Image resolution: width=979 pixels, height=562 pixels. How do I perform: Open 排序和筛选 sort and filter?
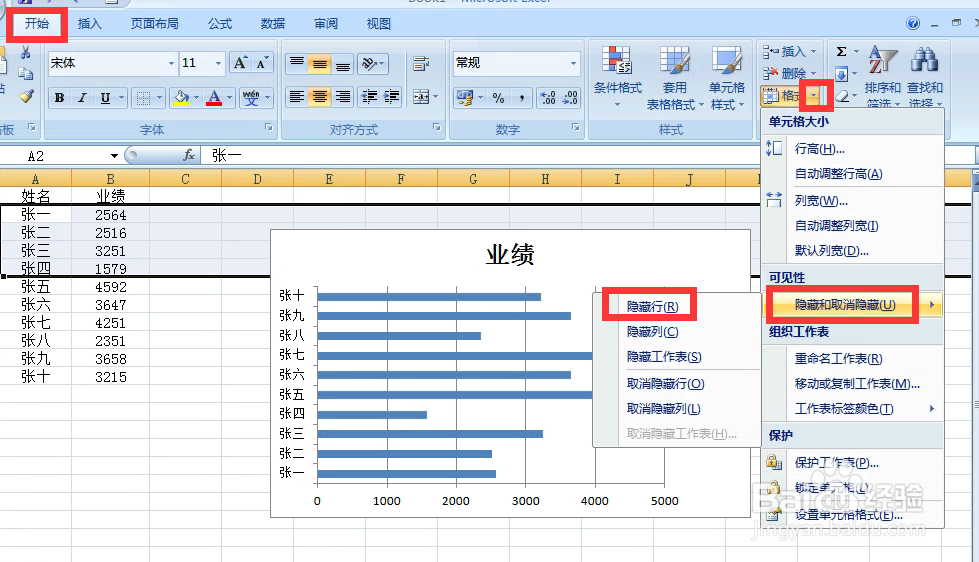point(882,77)
